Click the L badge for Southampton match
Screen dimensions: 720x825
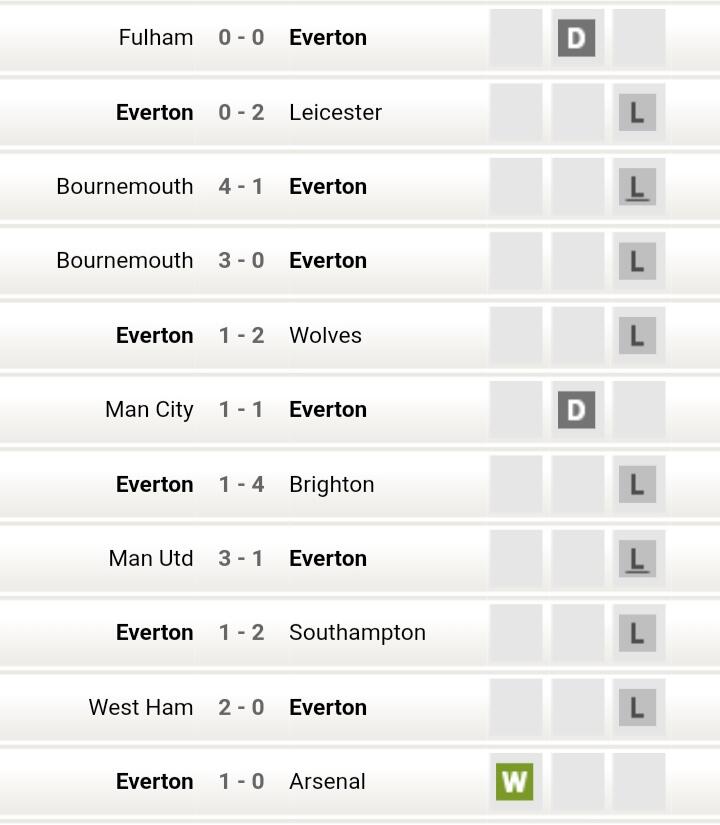pyautogui.click(x=637, y=633)
